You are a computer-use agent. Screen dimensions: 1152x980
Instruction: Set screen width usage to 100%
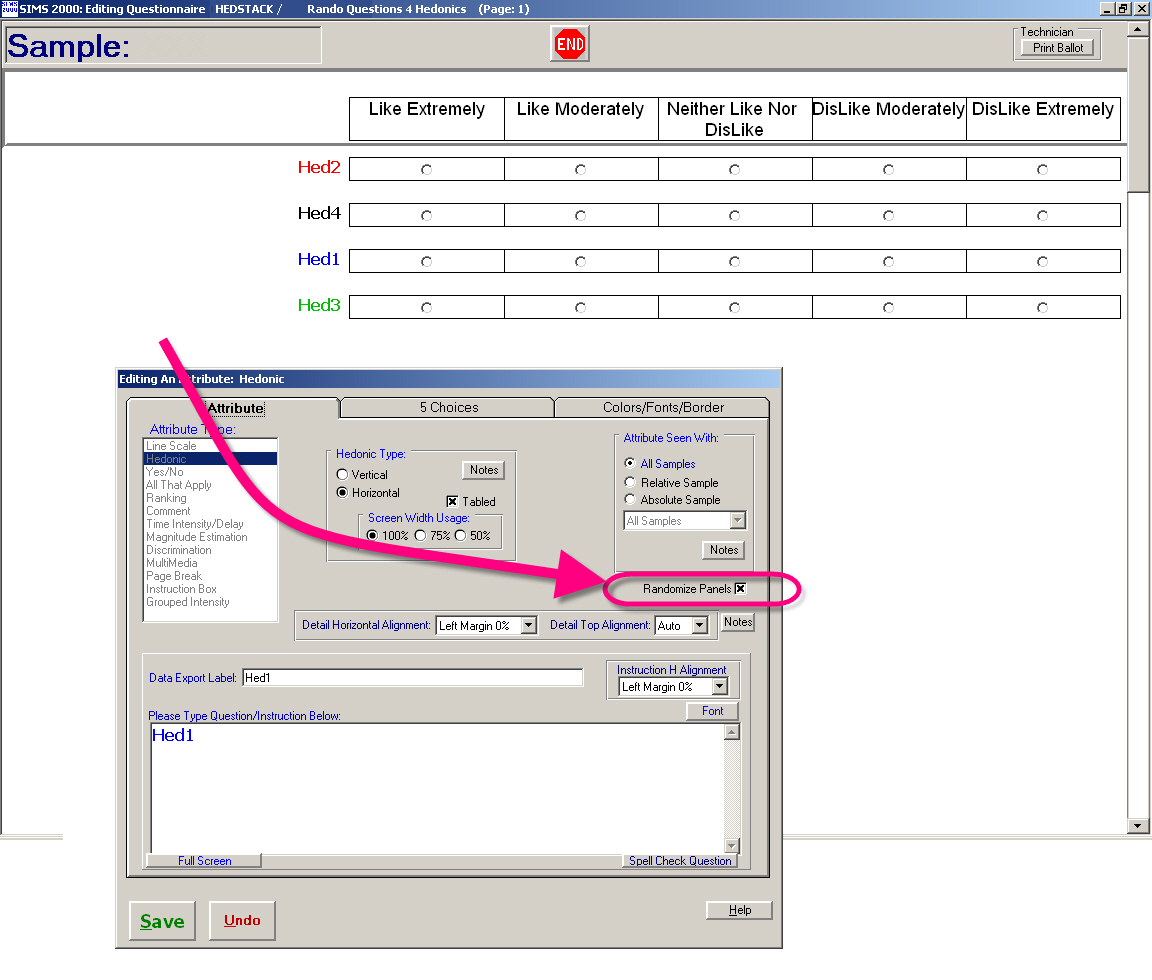[372, 536]
